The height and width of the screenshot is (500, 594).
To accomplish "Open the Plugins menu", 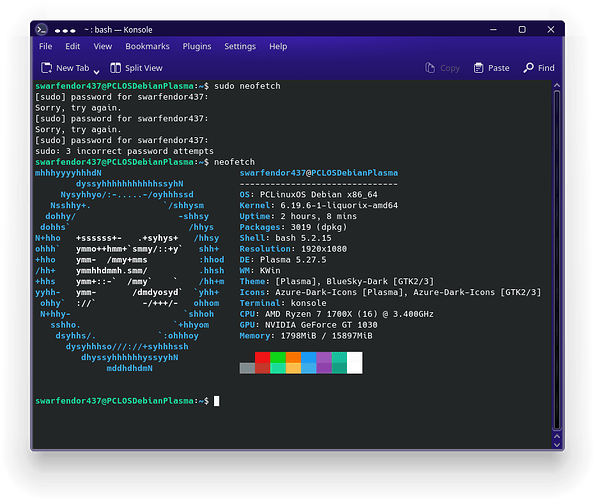I will click(x=197, y=46).
